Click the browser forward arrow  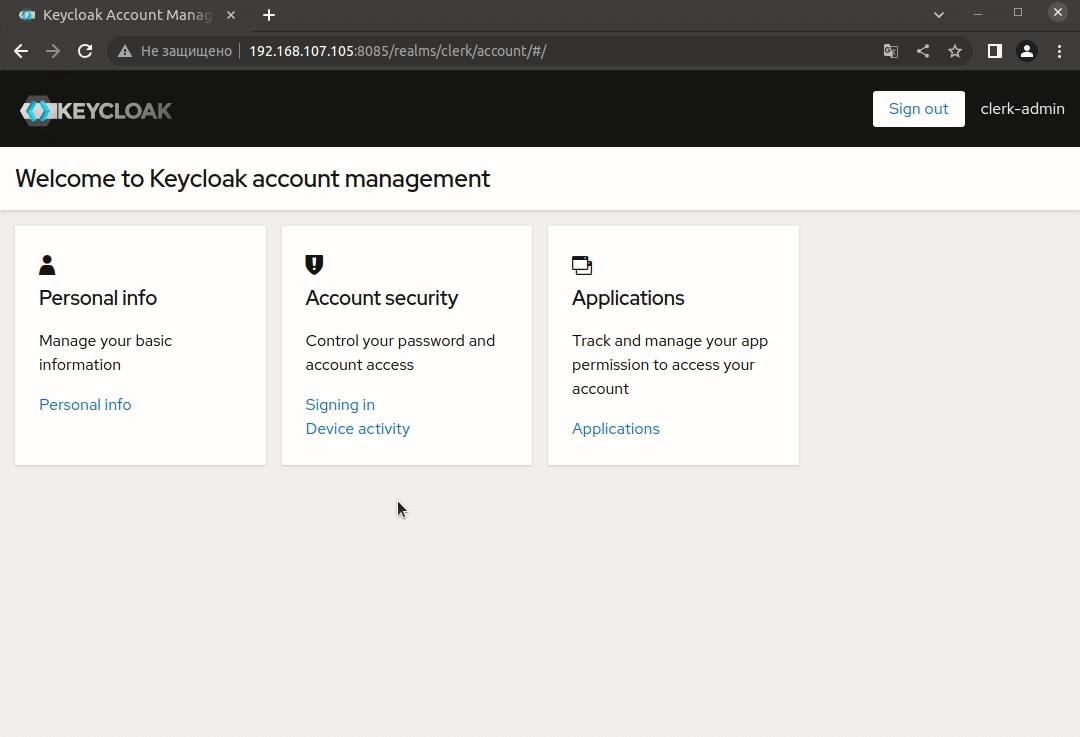coord(53,51)
